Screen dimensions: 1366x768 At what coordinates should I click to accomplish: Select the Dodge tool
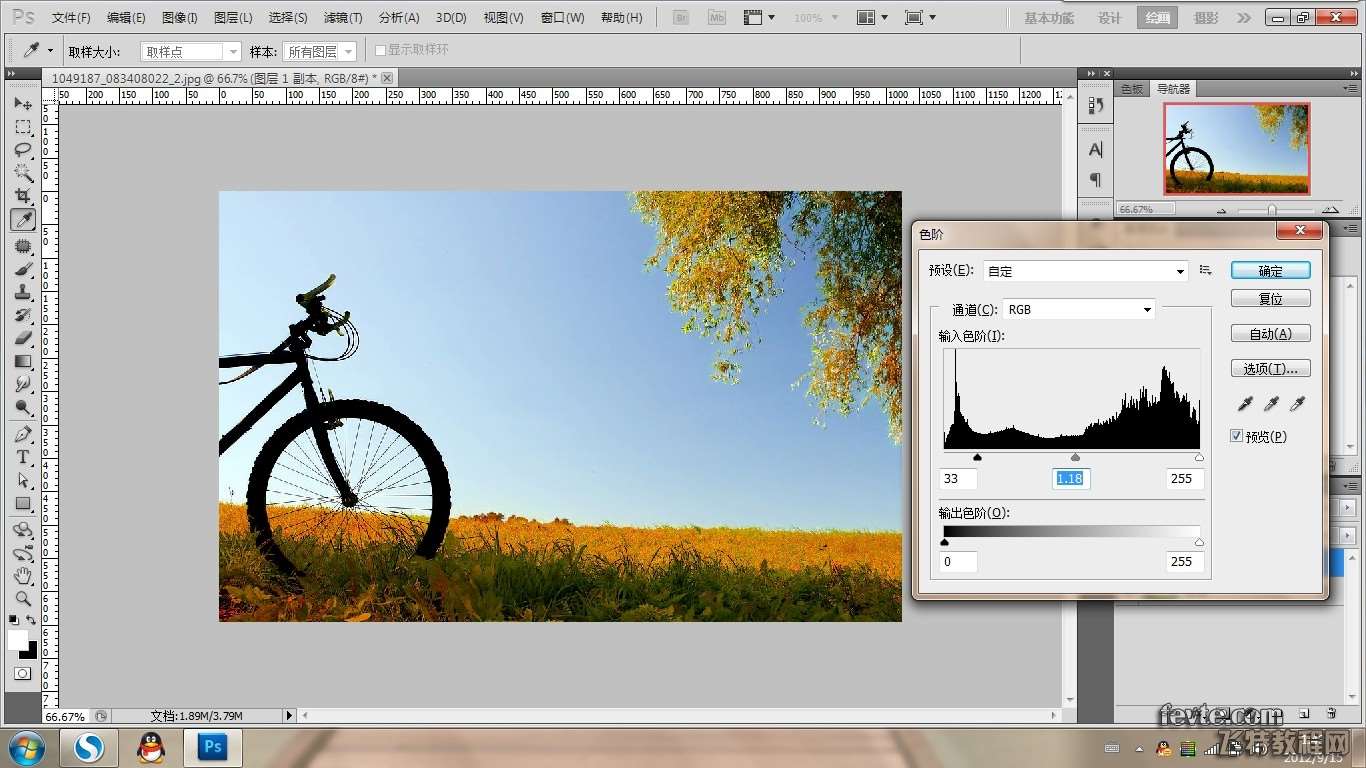coord(23,406)
